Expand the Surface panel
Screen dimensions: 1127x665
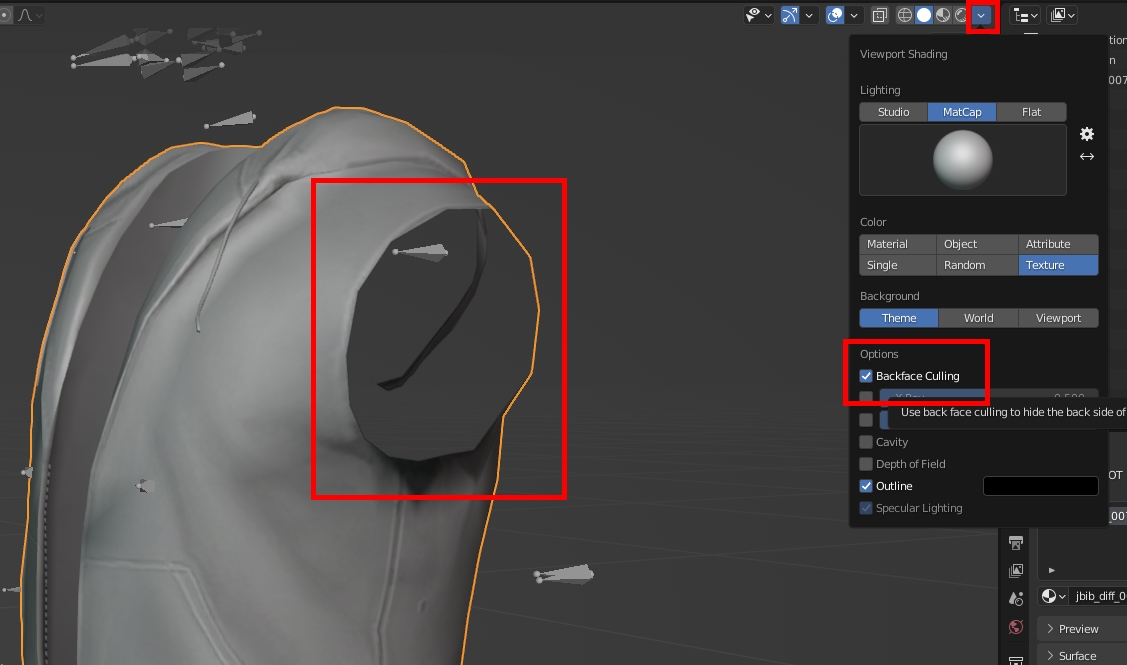(x=1077, y=656)
